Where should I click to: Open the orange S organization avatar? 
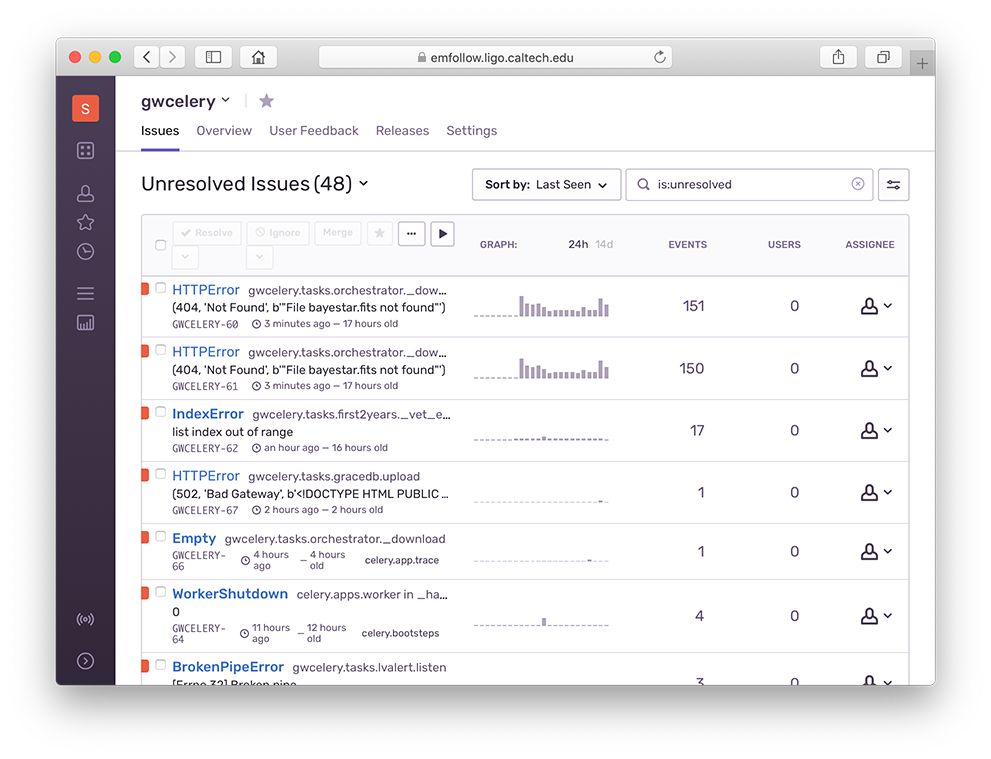[85, 108]
